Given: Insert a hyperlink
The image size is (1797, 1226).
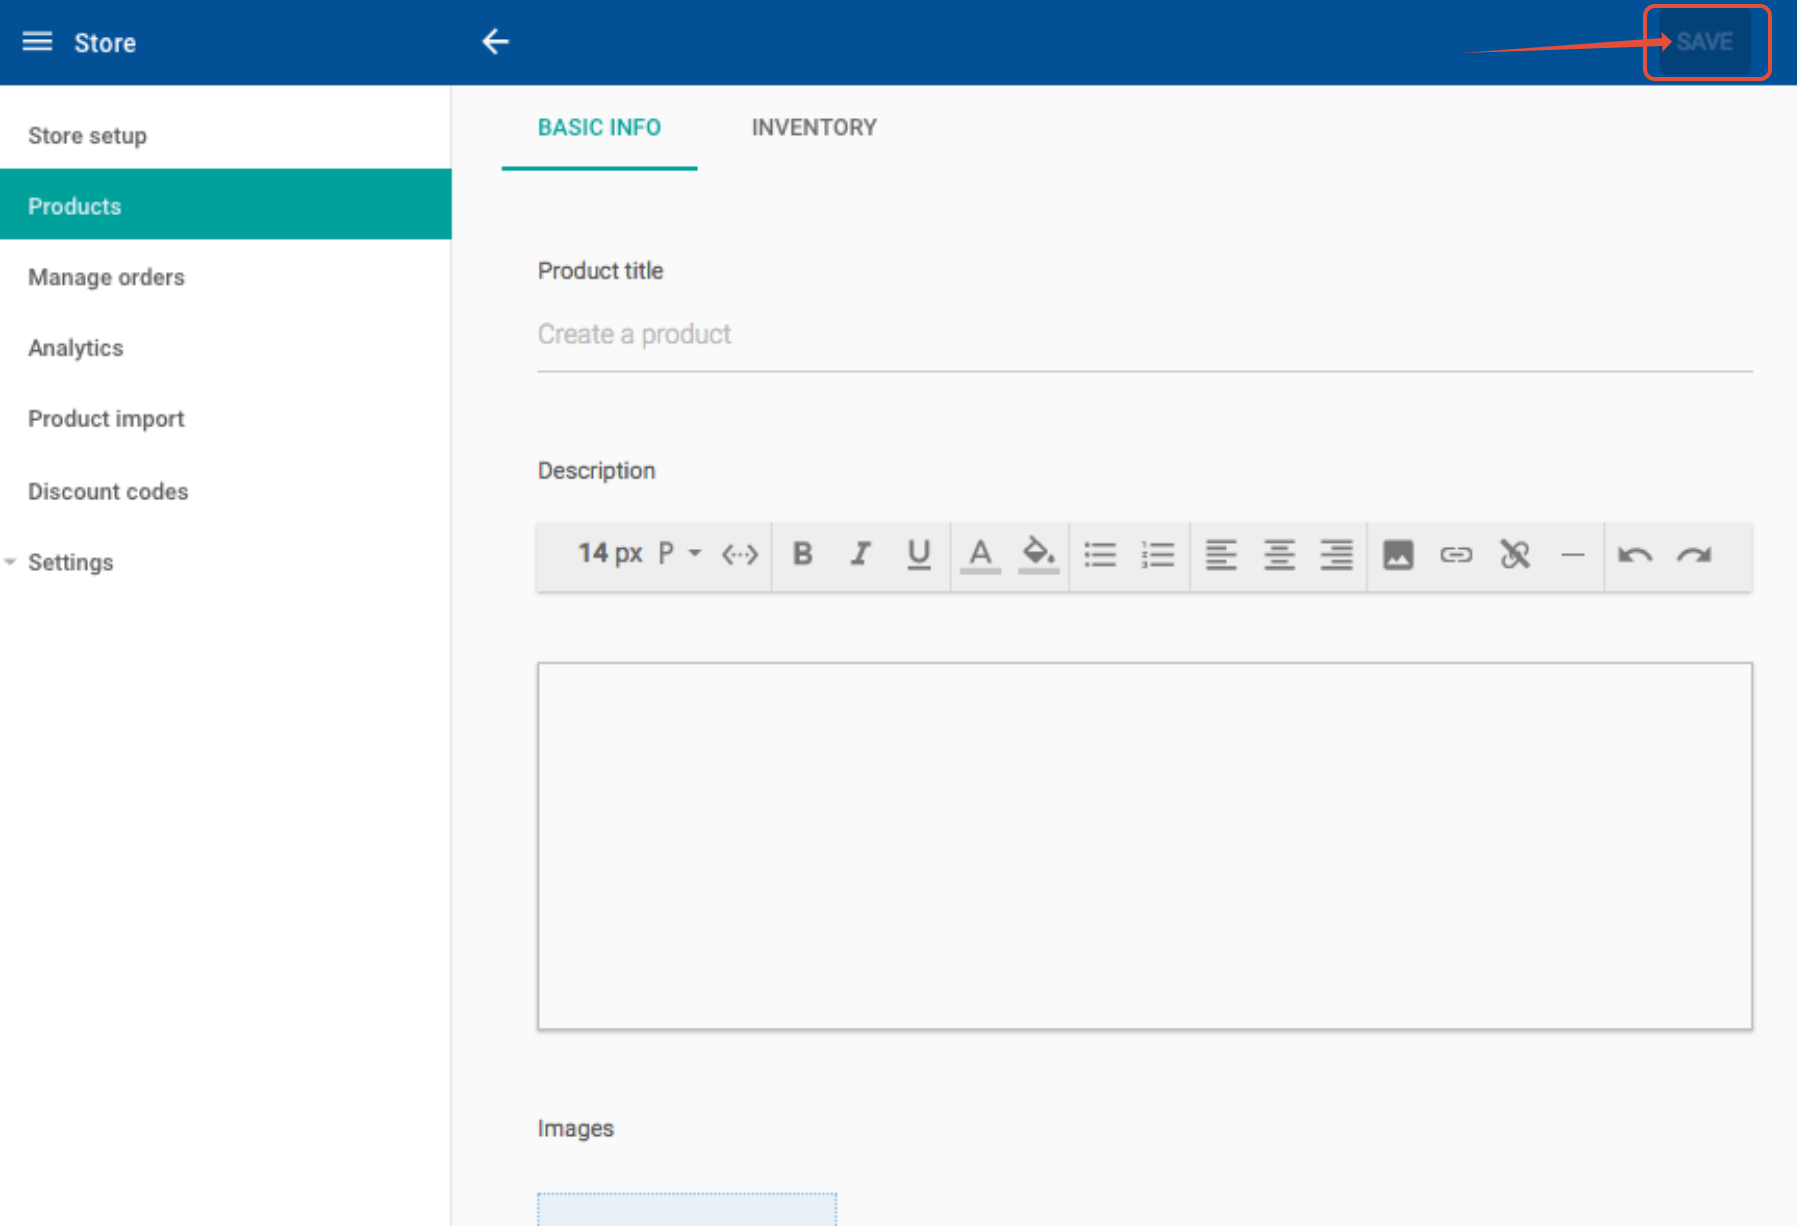Looking at the screenshot, I should (x=1456, y=554).
